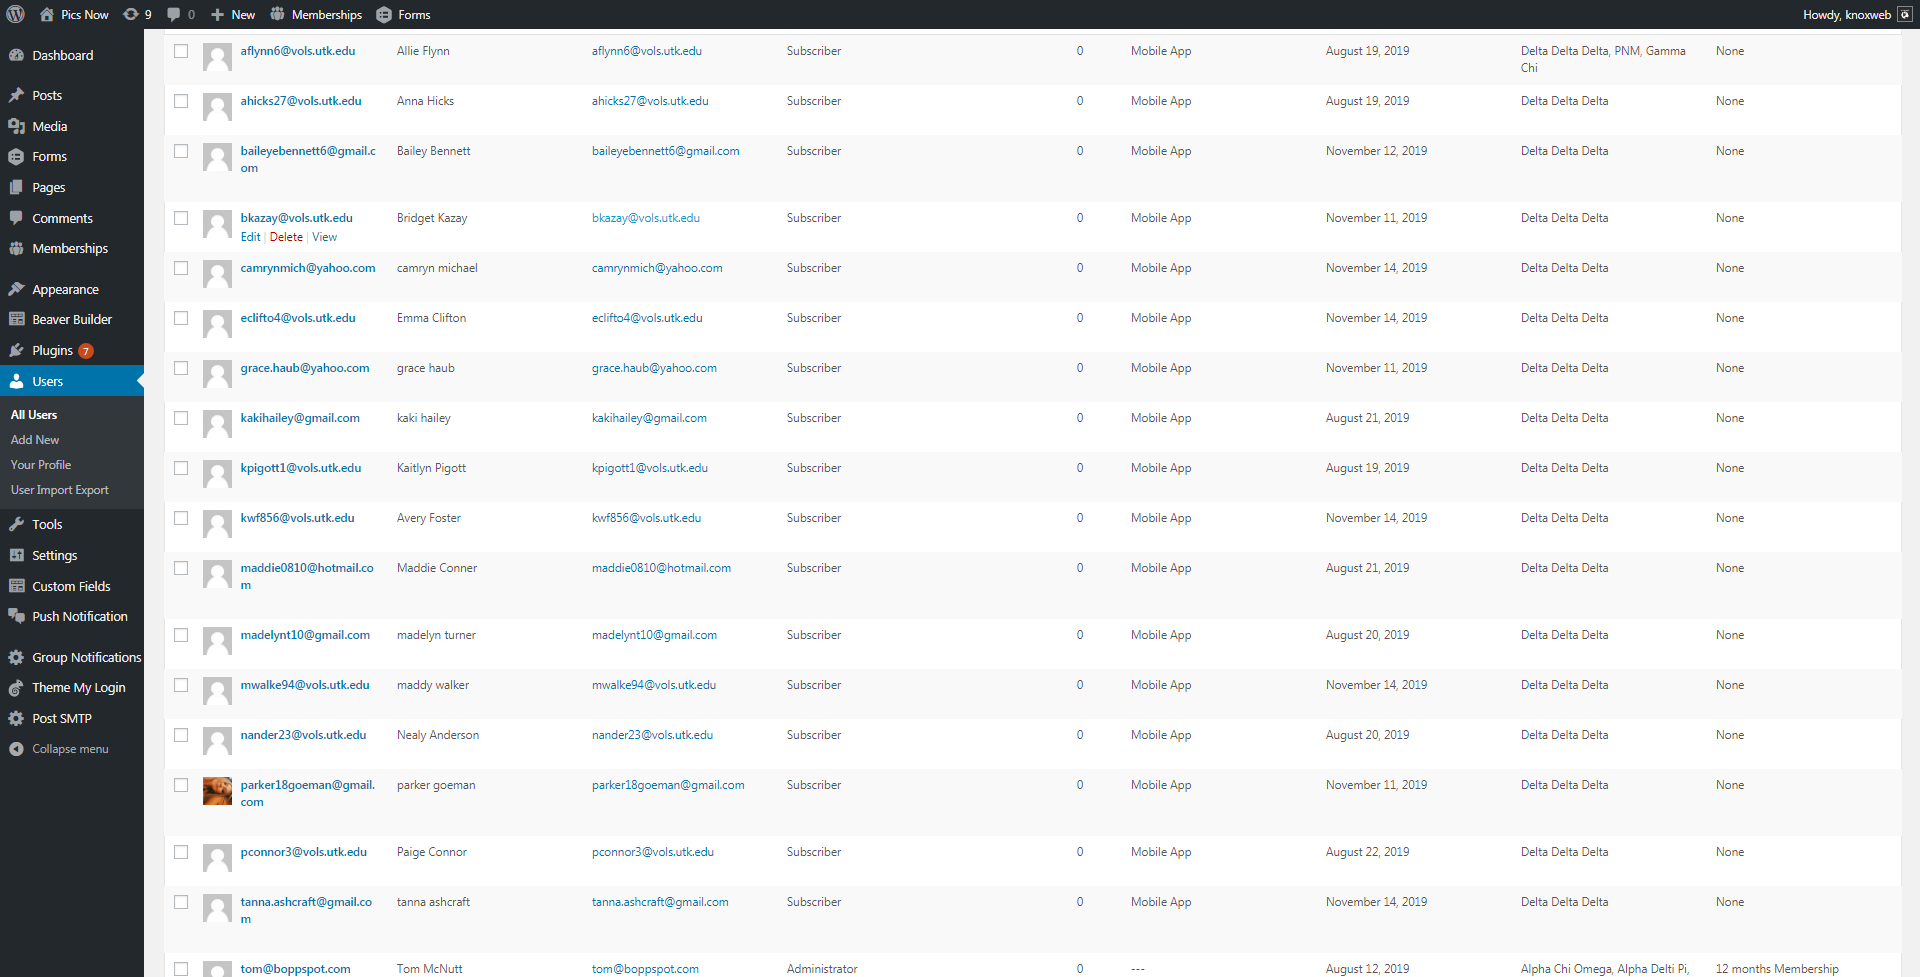
Task: Click the Push Notification sidebar icon
Action: [16, 617]
